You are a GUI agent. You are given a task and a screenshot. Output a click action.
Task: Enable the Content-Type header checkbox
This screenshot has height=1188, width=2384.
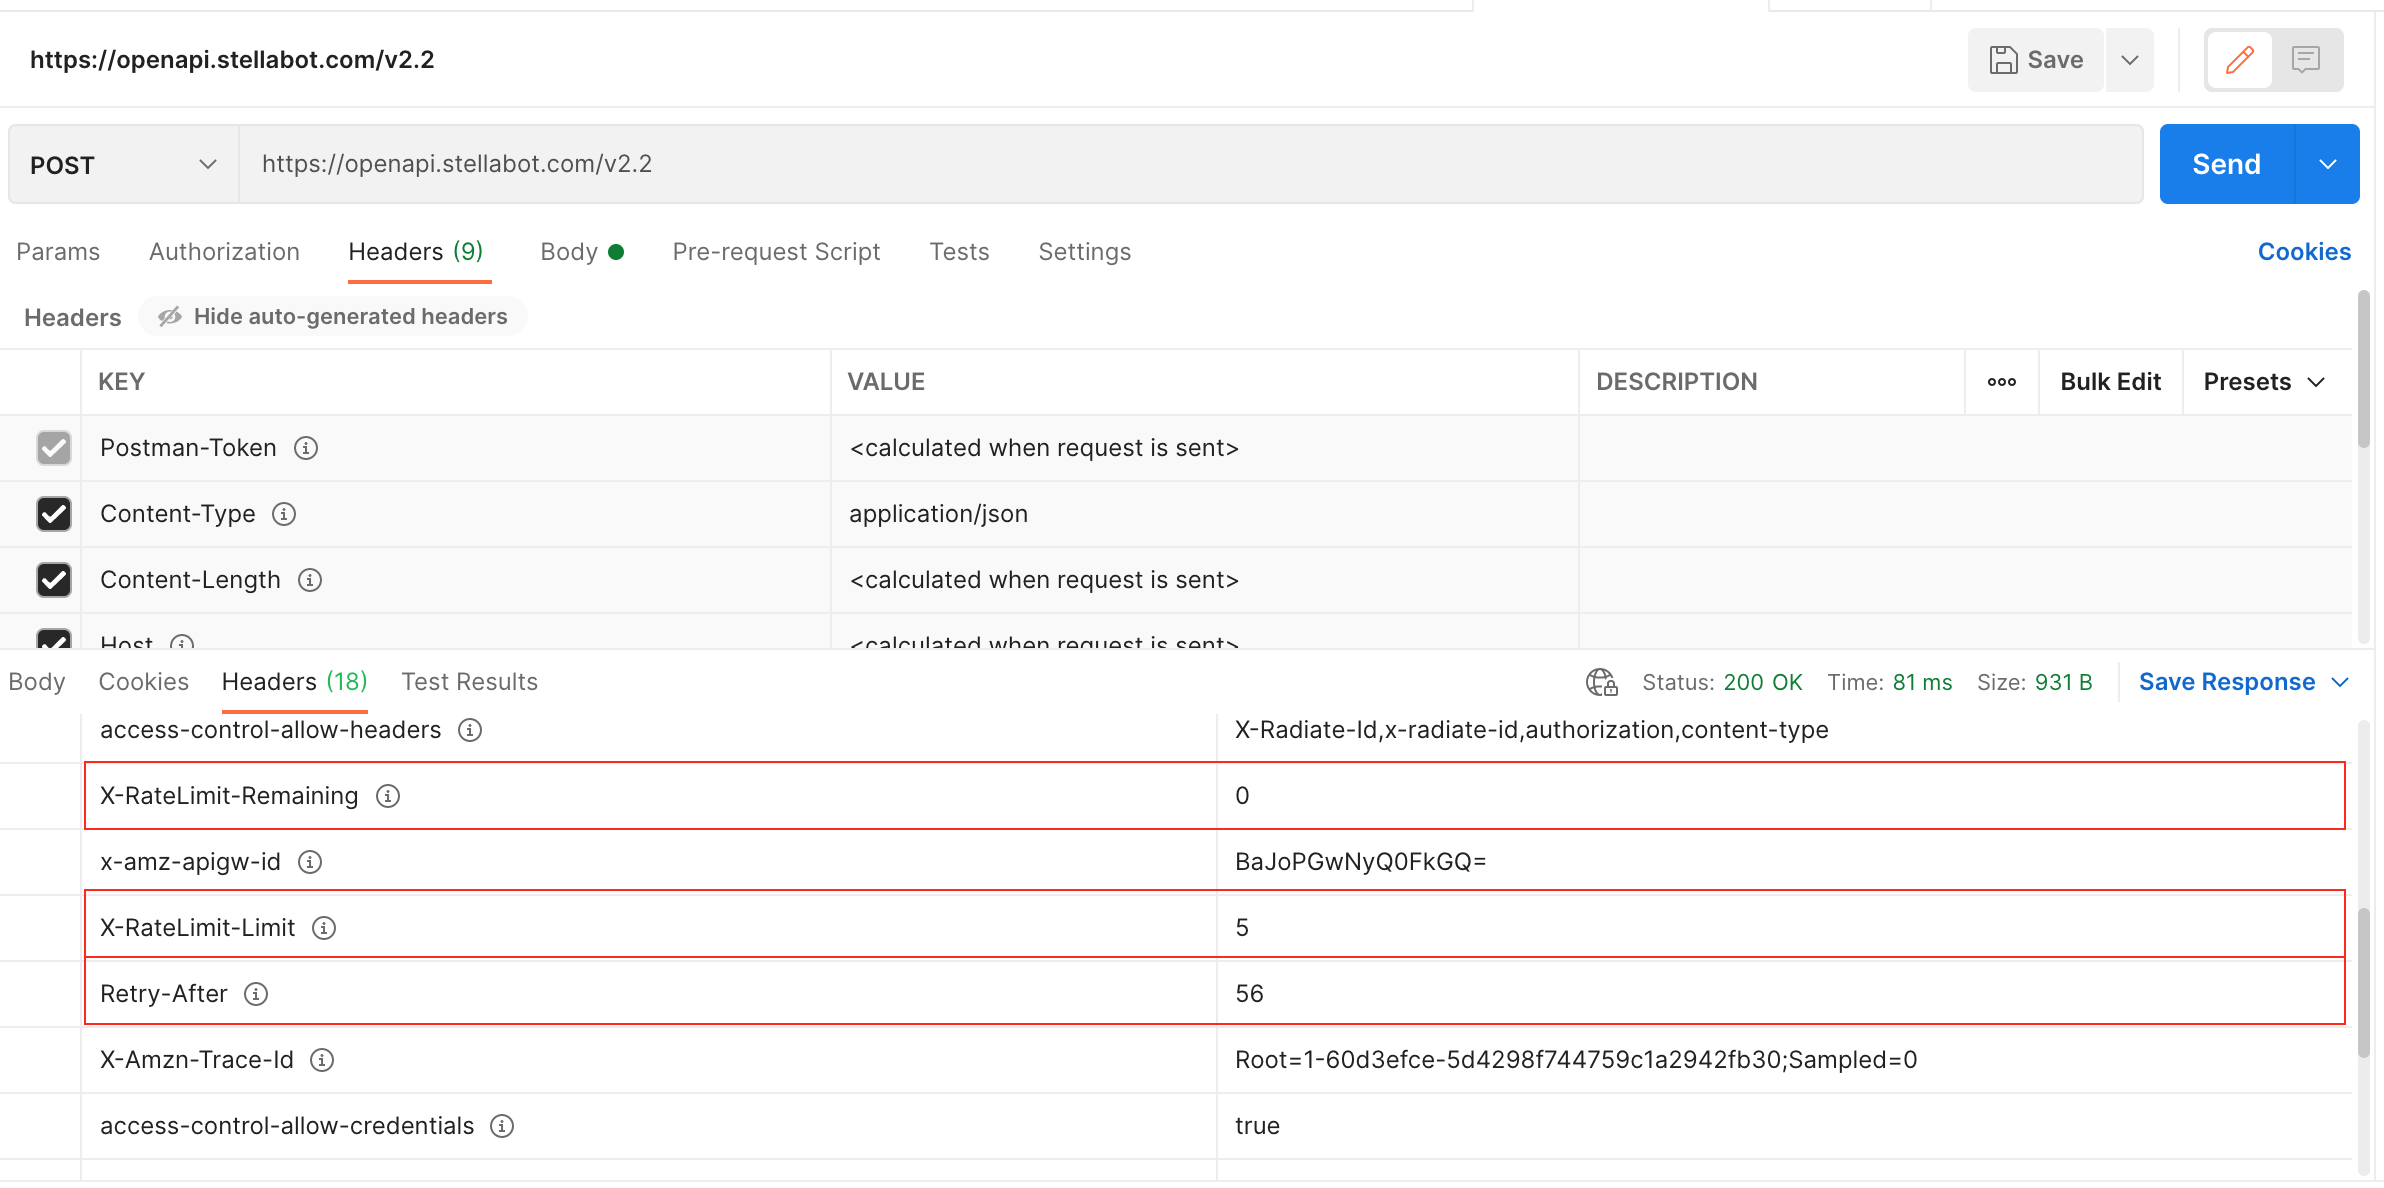pos(53,514)
